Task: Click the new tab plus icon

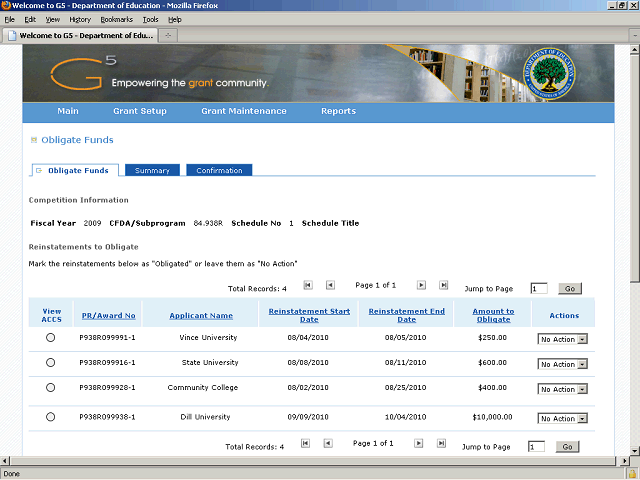Action: 168,36
